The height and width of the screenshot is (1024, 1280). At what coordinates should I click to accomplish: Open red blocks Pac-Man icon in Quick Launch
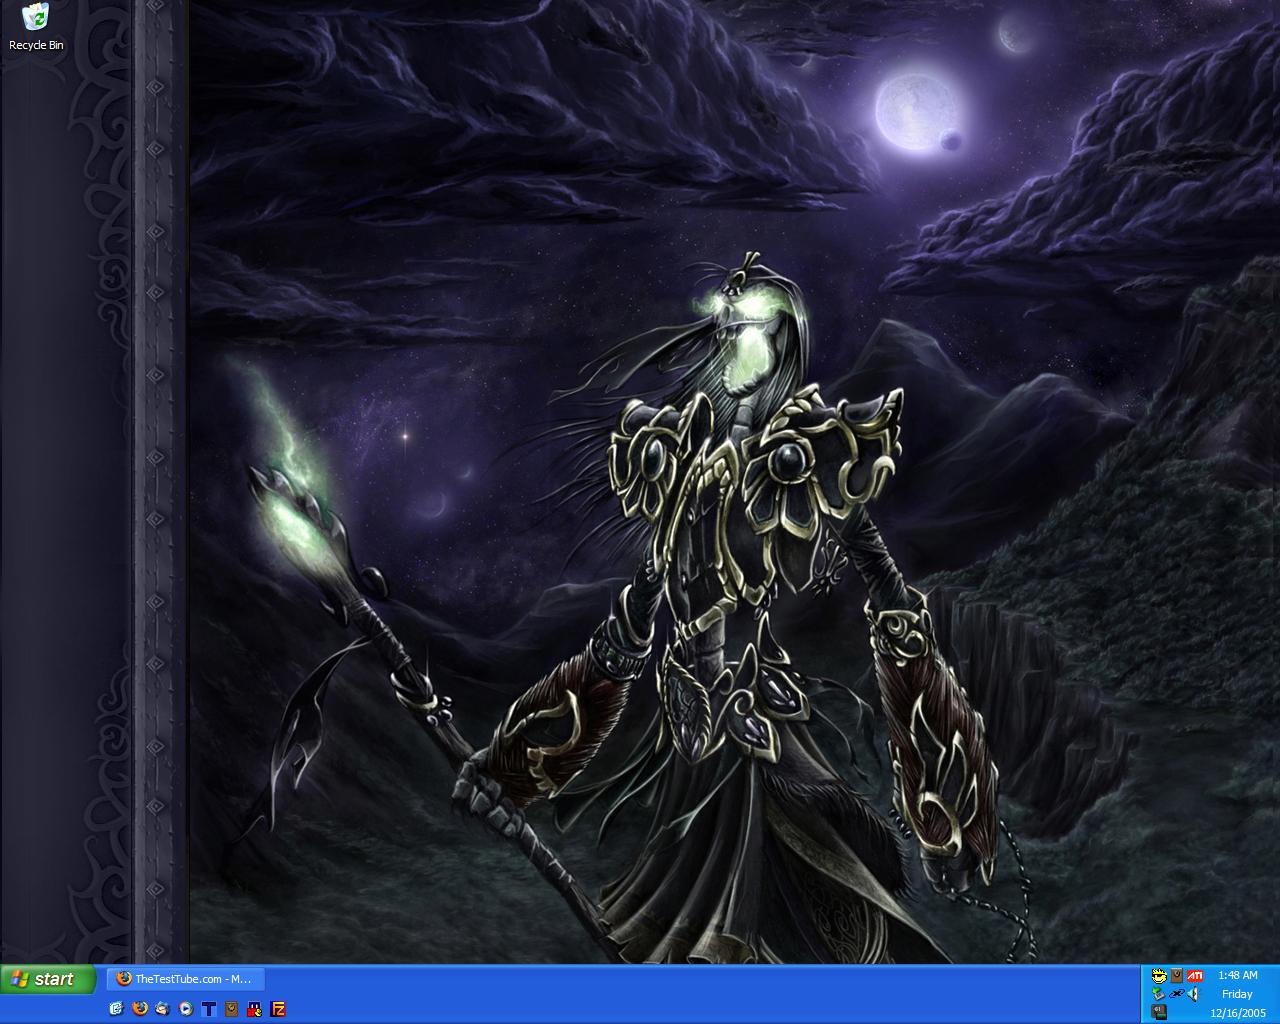coord(255,1009)
